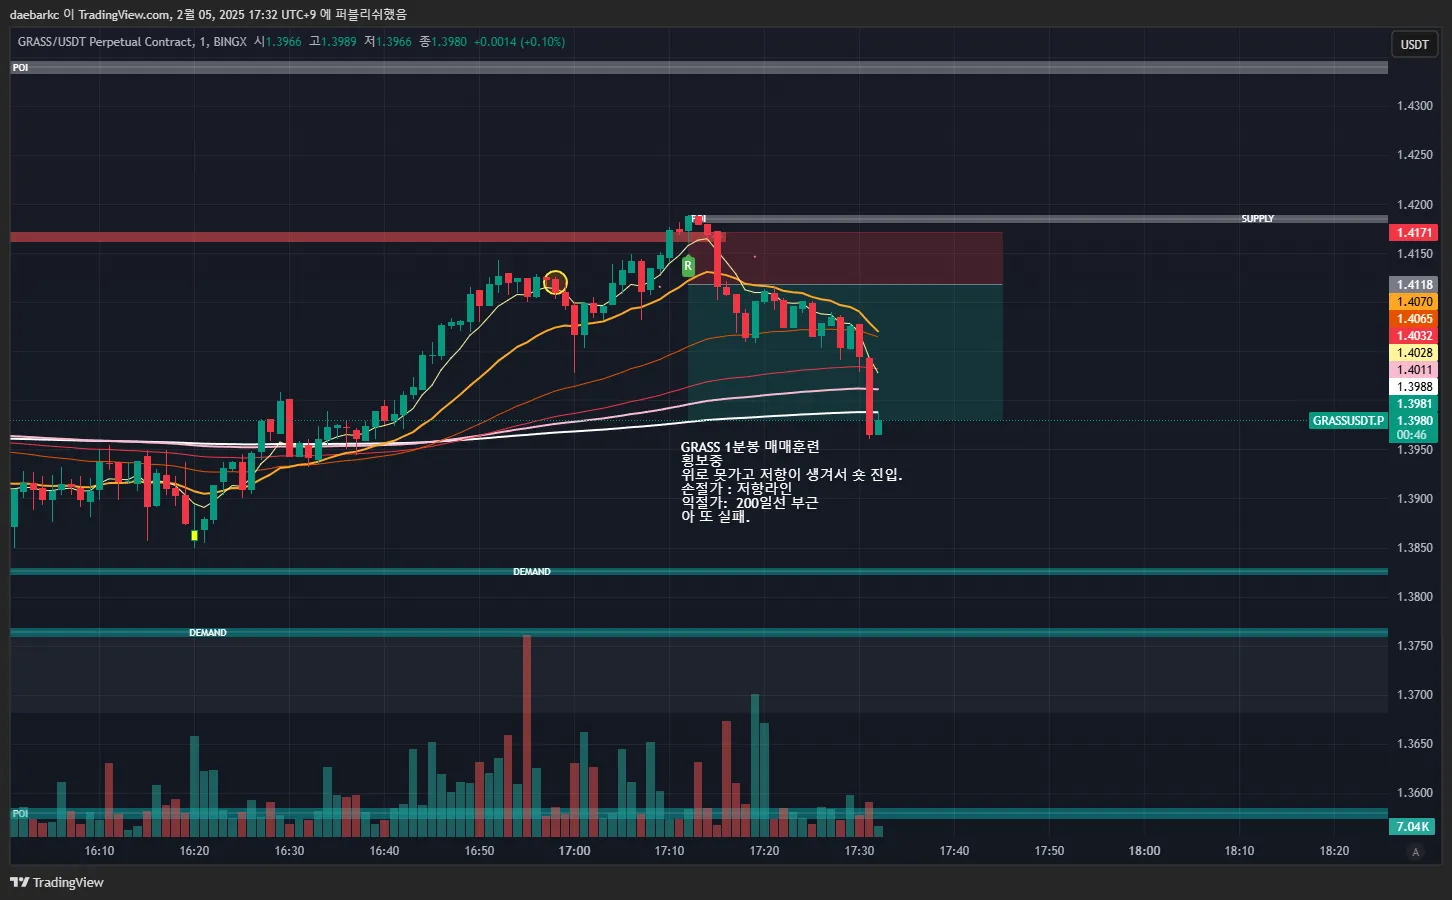Click the GRASSUSDT.P symbol price tag

pyautogui.click(x=1348, y=421)
